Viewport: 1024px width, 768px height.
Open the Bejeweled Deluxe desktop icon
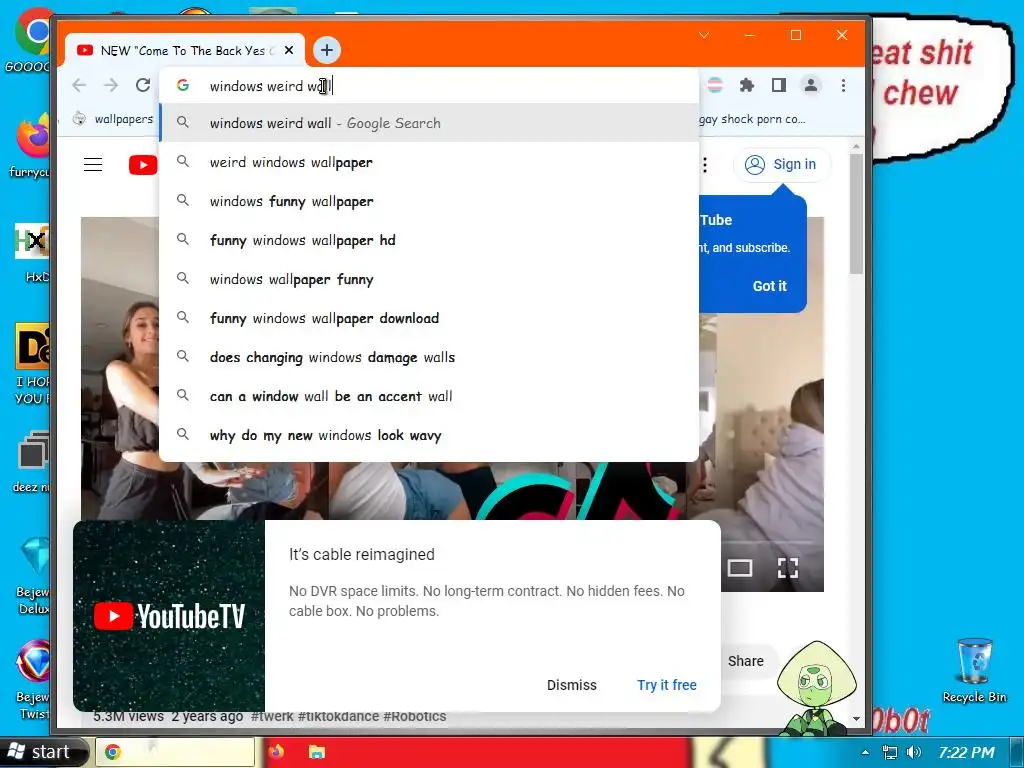click(x=34, y=576)
